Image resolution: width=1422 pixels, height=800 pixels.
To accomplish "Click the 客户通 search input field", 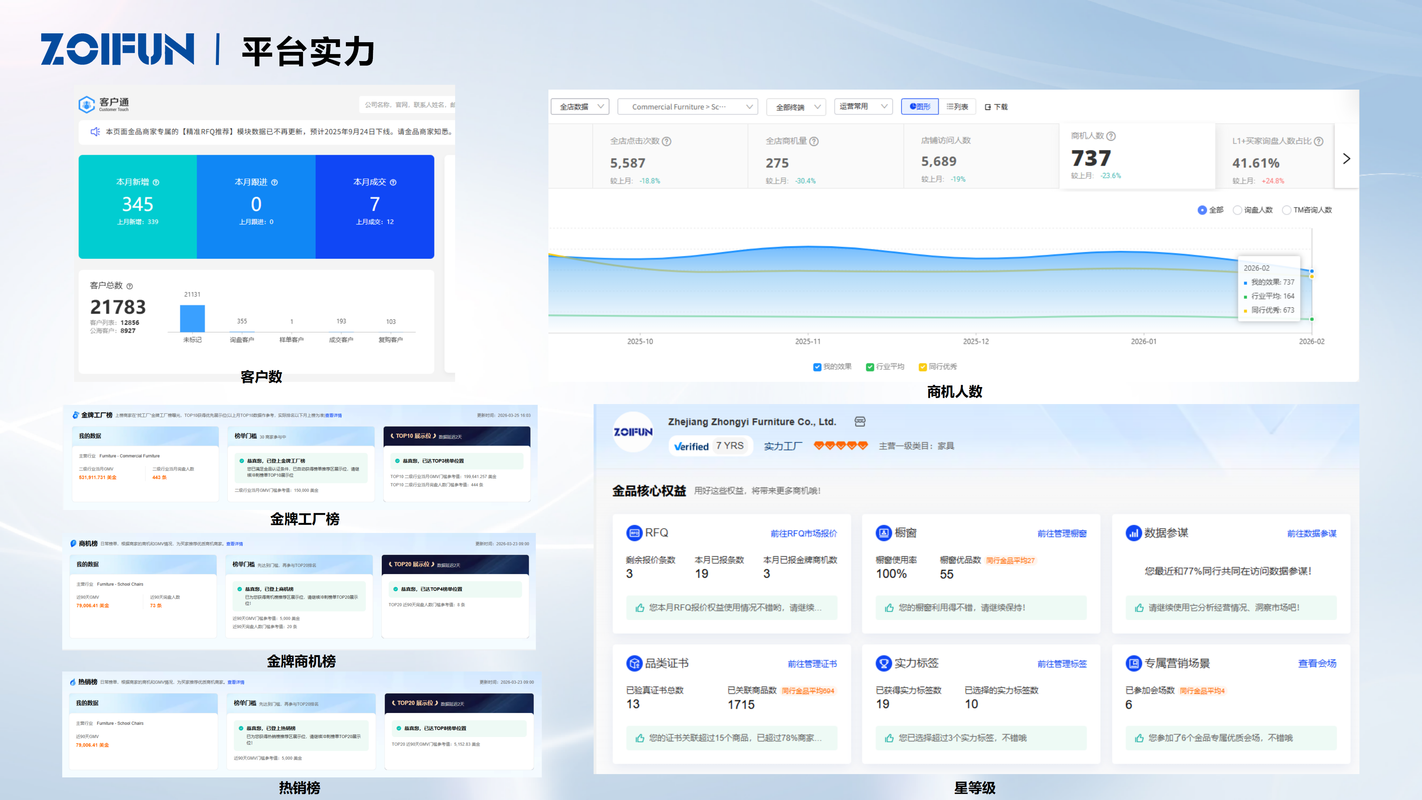I will 407,104.
